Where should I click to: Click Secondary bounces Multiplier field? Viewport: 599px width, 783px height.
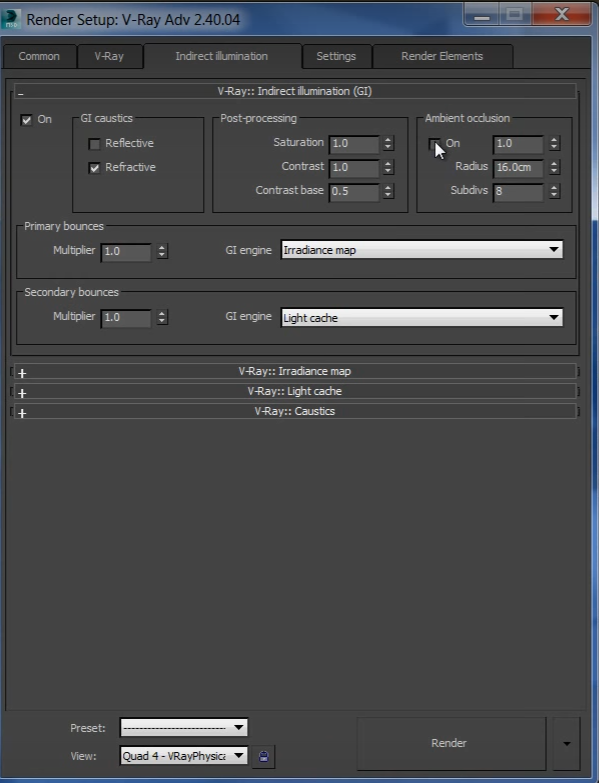[126, 318]
